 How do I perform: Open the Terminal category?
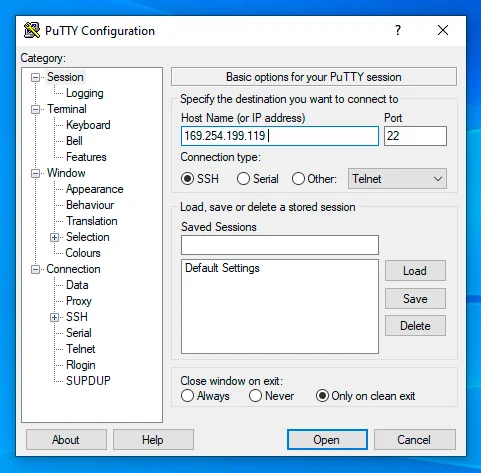pos(67,109)
